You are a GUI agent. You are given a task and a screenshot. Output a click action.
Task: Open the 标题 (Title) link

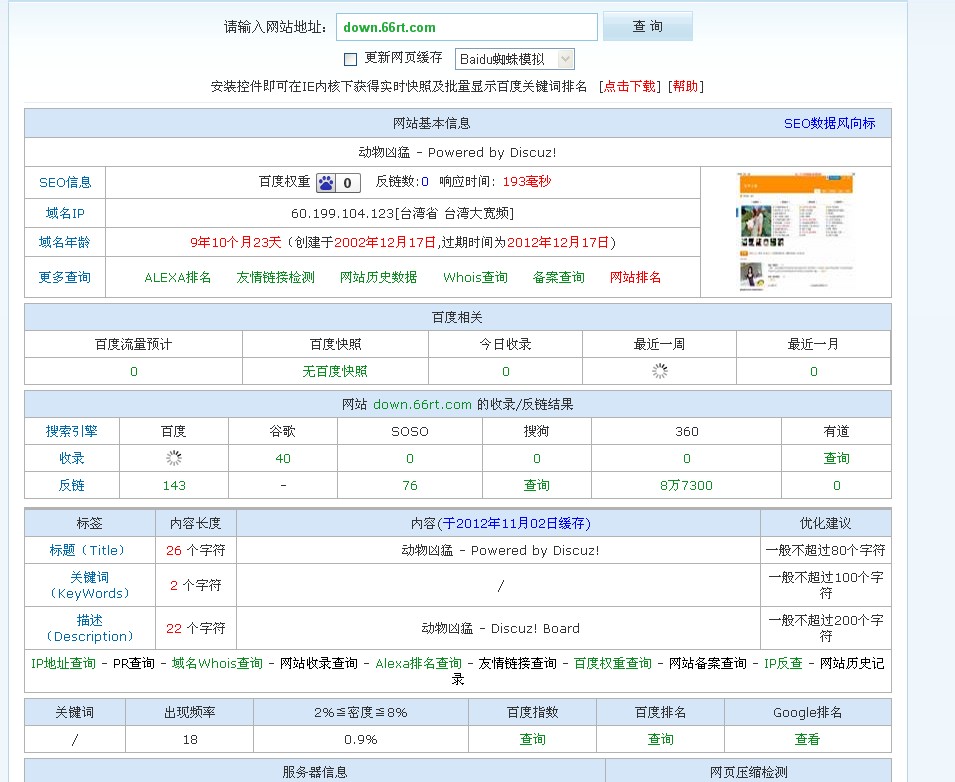coord(90,551)
